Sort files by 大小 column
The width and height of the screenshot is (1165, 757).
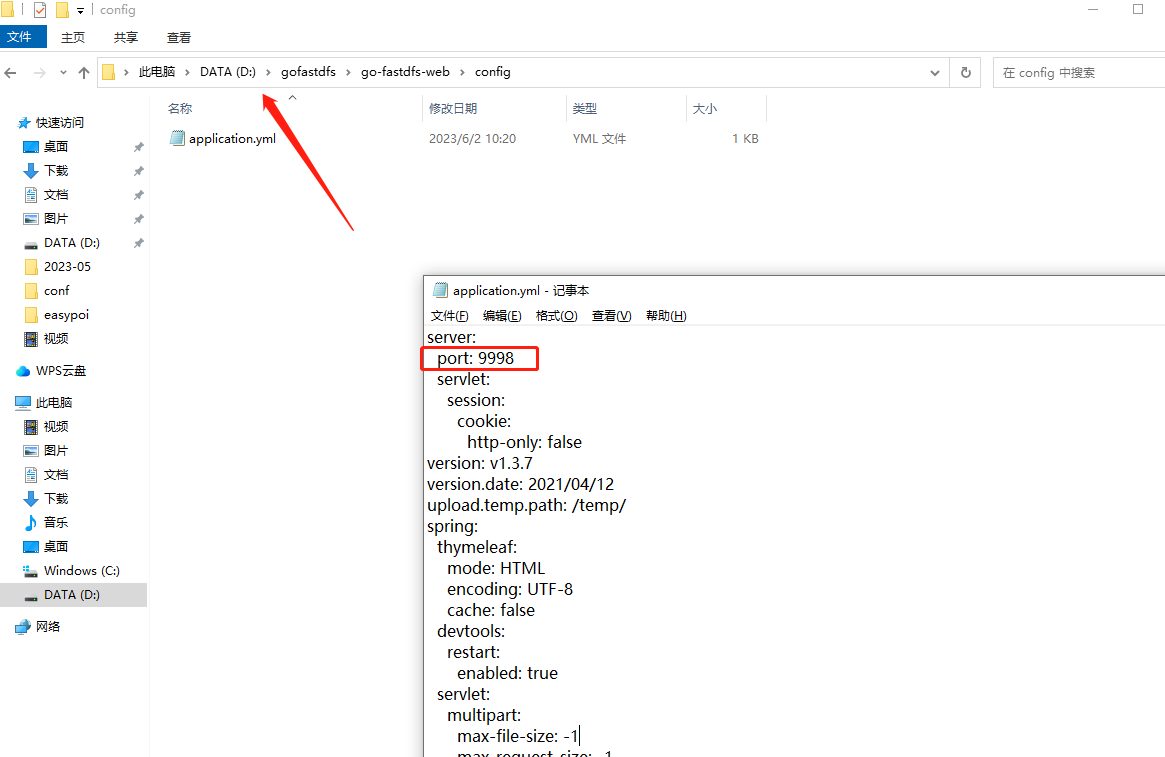point(704,108)
